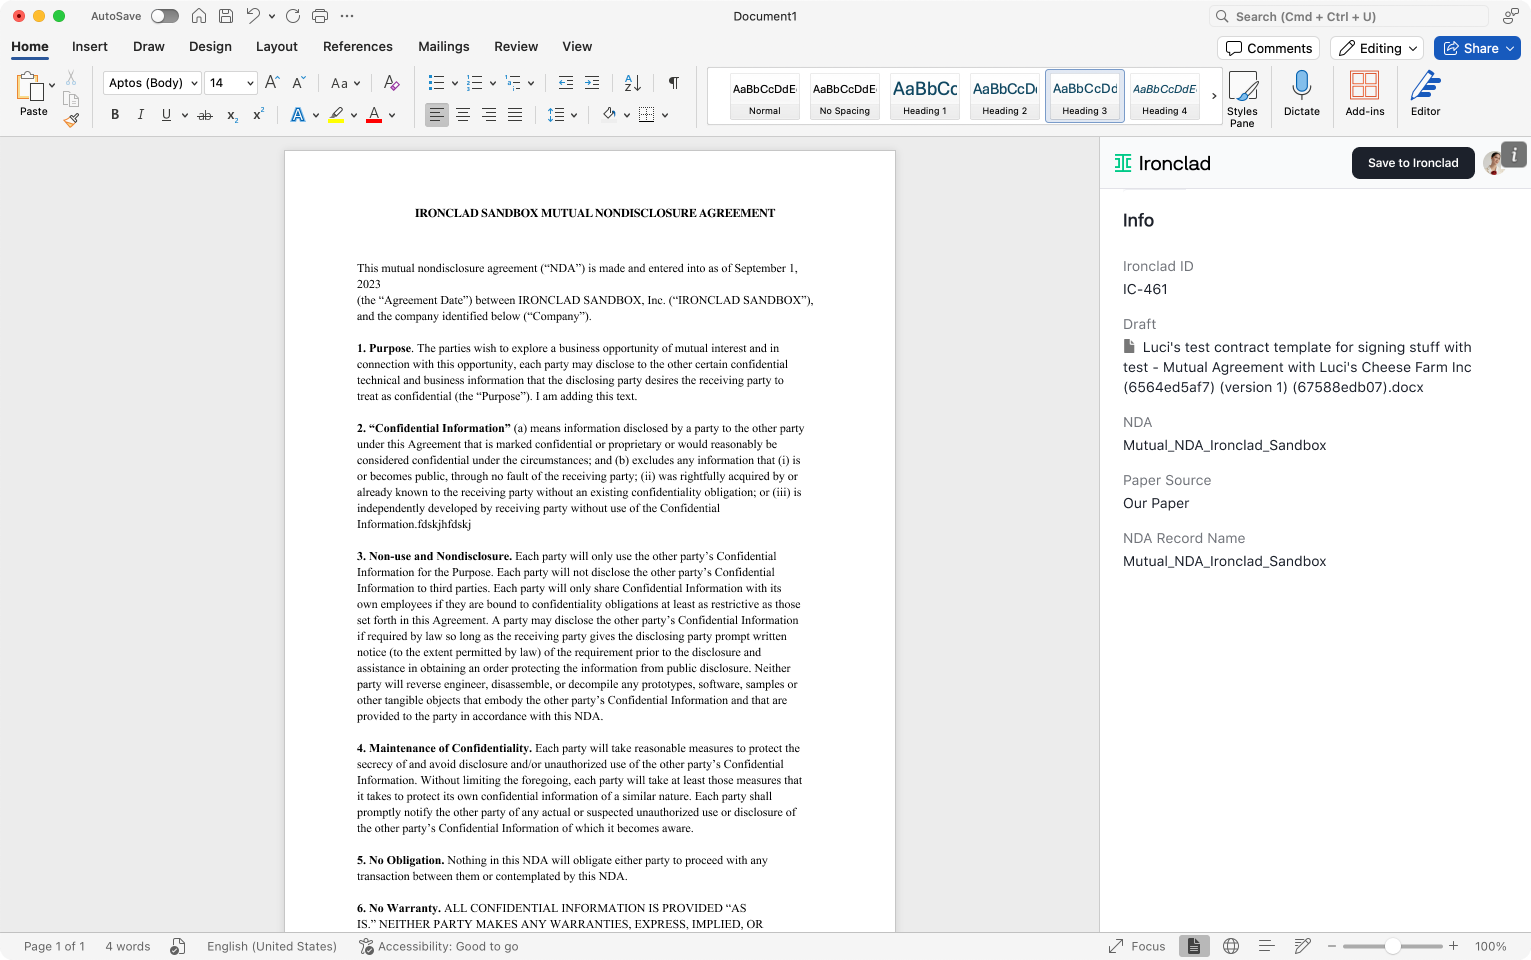Apply the Normal style

[765, 97]
